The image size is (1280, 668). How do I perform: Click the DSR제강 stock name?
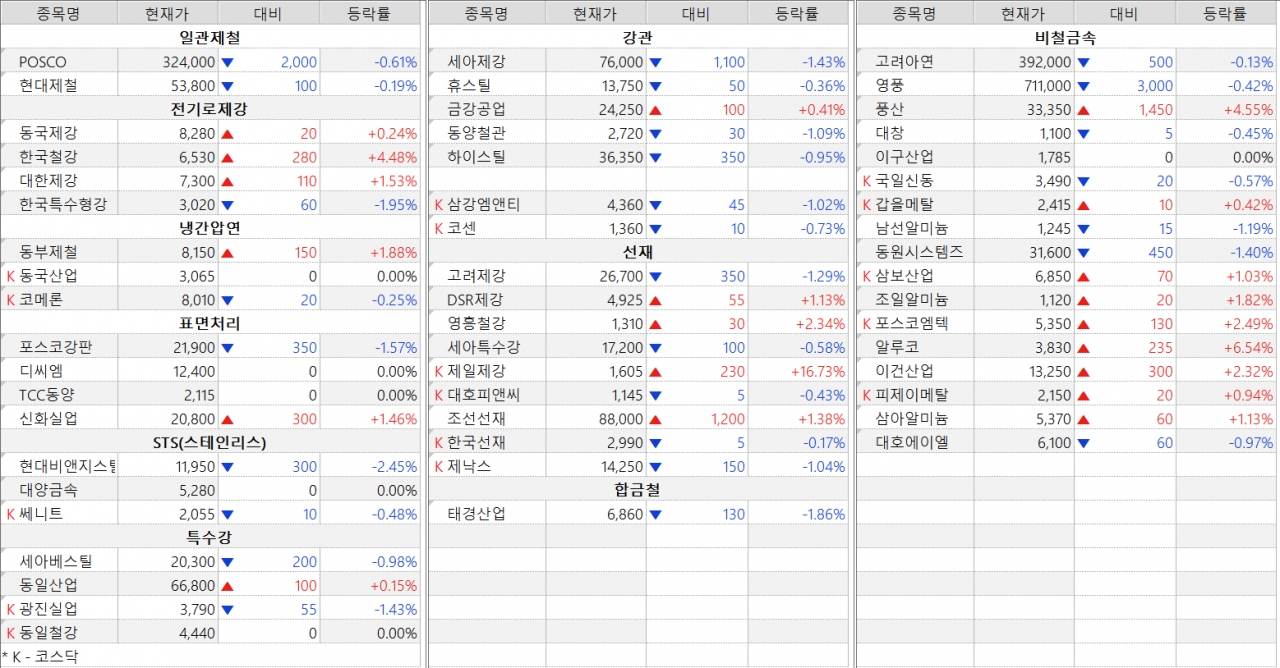[x=475, y=300]
